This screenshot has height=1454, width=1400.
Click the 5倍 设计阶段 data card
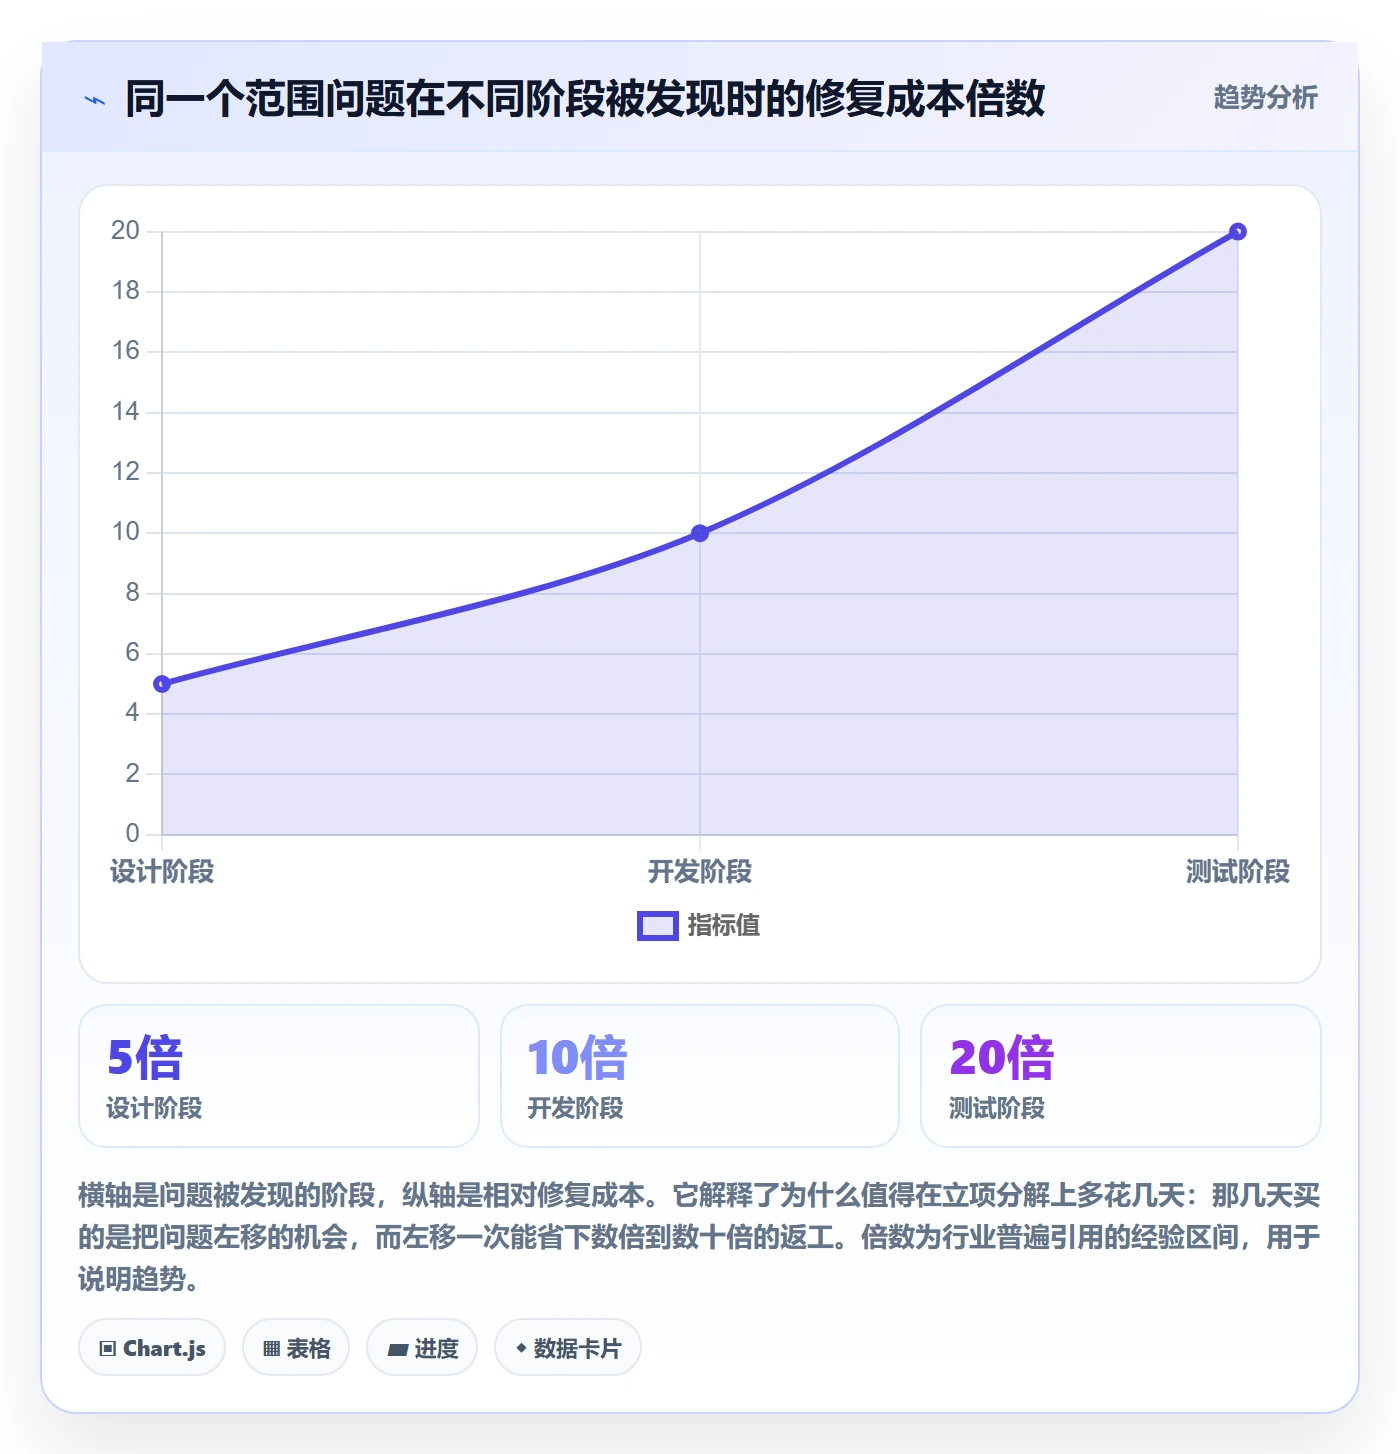[x=279, y=1076]
